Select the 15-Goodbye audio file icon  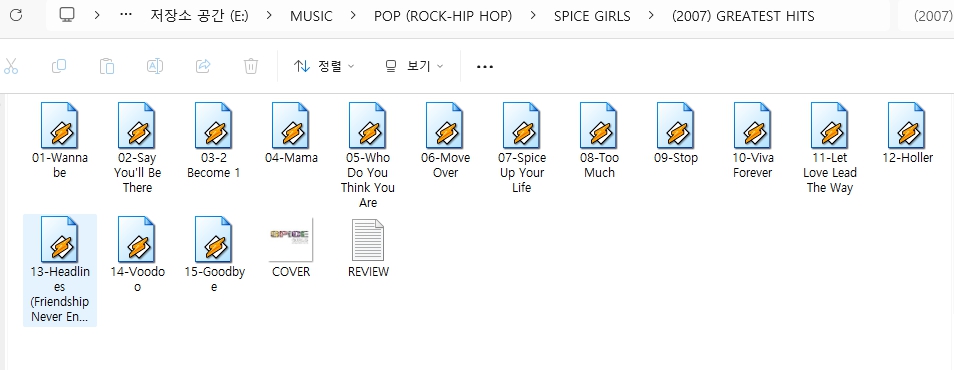pos(214,239)
